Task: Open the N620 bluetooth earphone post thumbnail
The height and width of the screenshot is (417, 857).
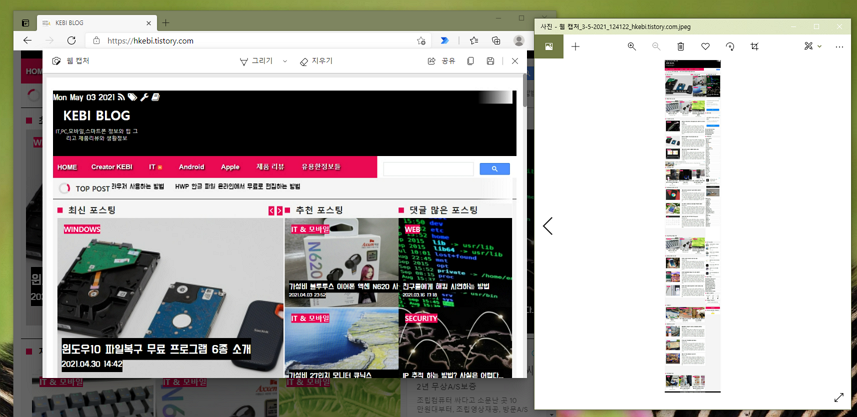Action: point(341,262)
